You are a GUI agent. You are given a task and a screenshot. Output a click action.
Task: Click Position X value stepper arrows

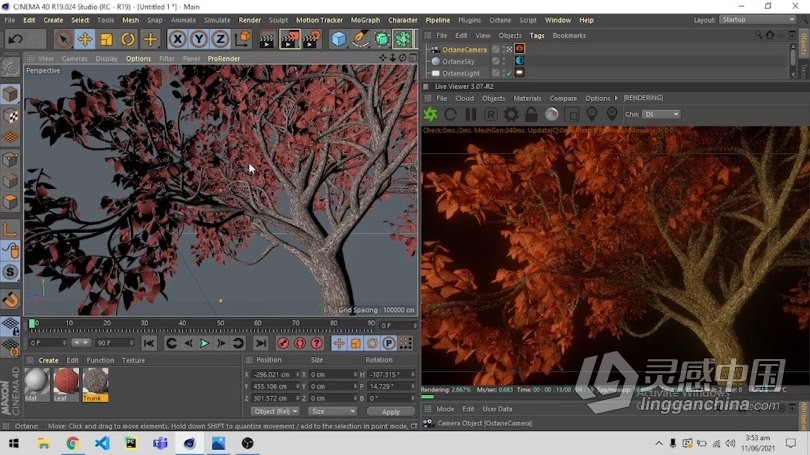point(298,374)
